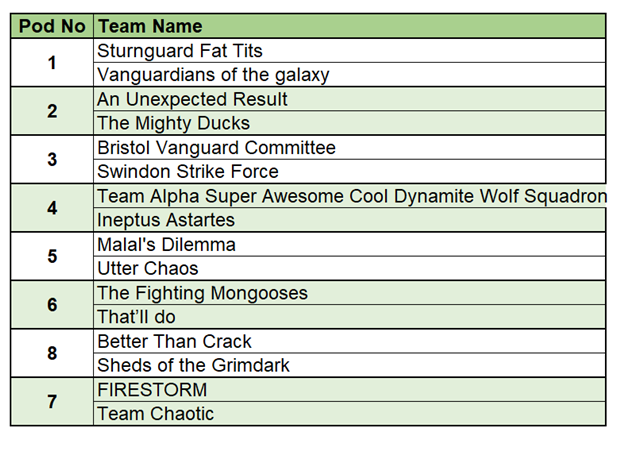Click the Malal's Dilemma cell
Viewport: 626px width, 450px height.
tap(166, 245)
